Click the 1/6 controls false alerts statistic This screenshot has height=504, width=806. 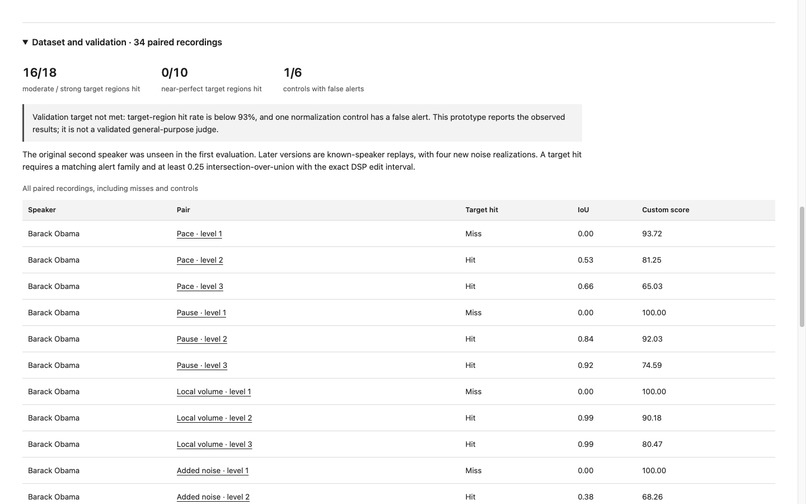[323, 79]
